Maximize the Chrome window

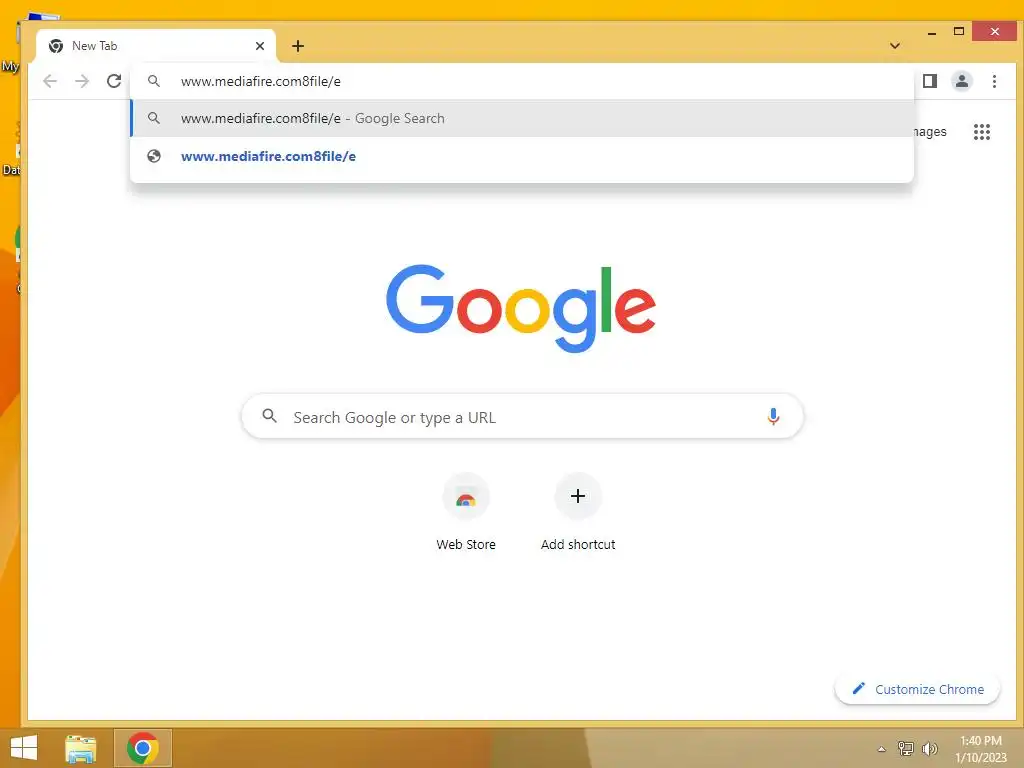(x=959, y=31)
